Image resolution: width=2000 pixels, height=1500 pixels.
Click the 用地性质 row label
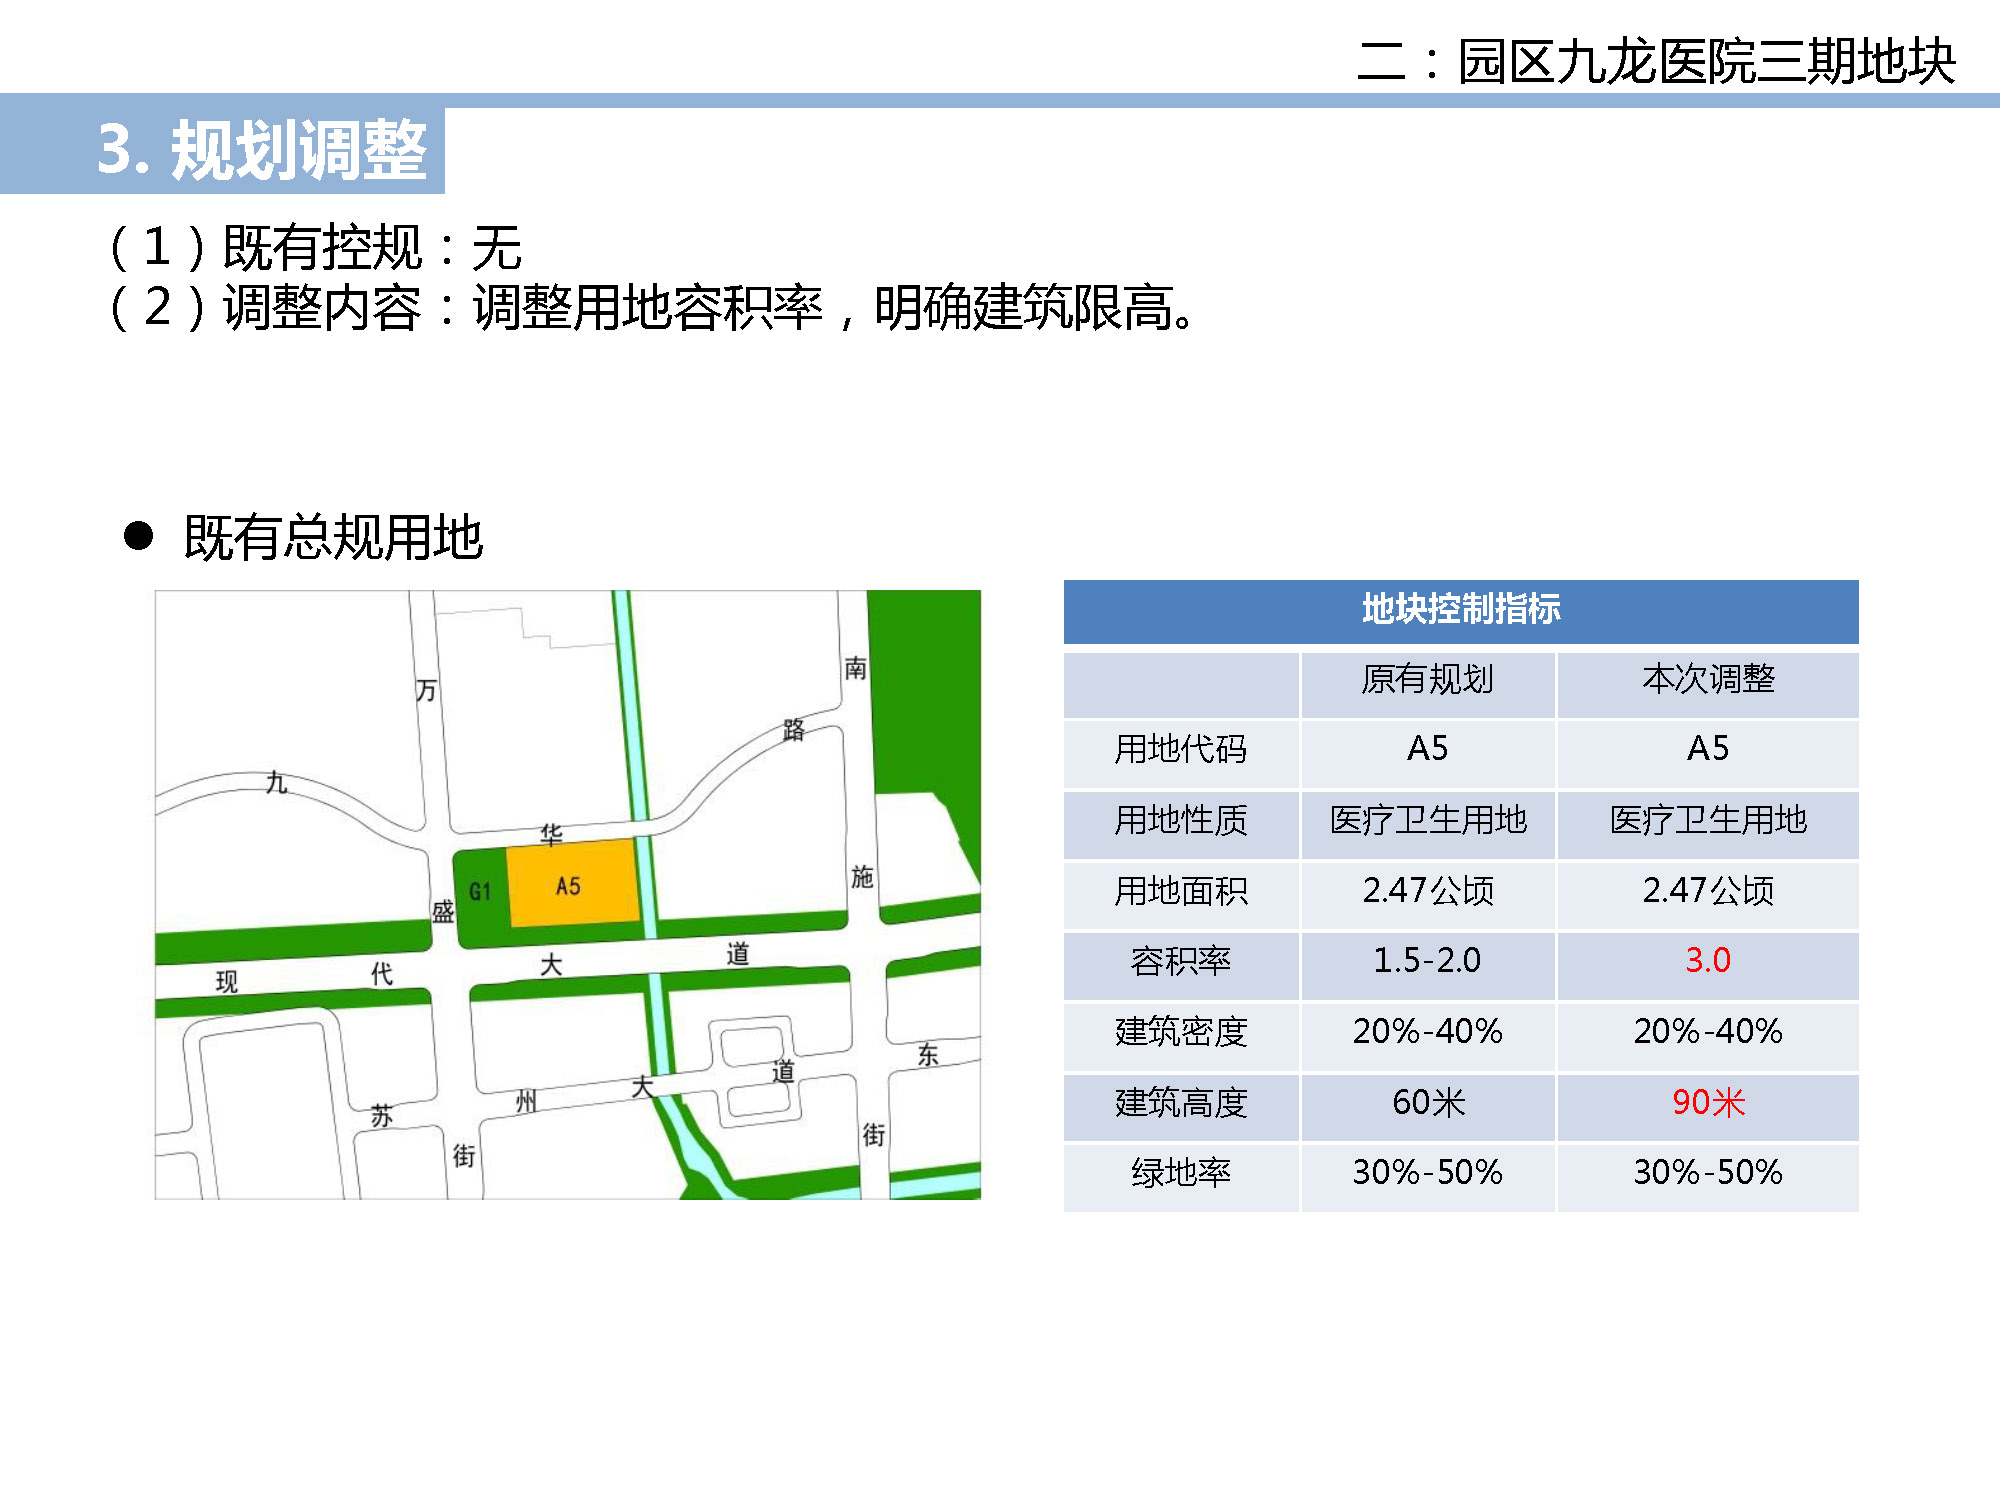(1180, 821)
